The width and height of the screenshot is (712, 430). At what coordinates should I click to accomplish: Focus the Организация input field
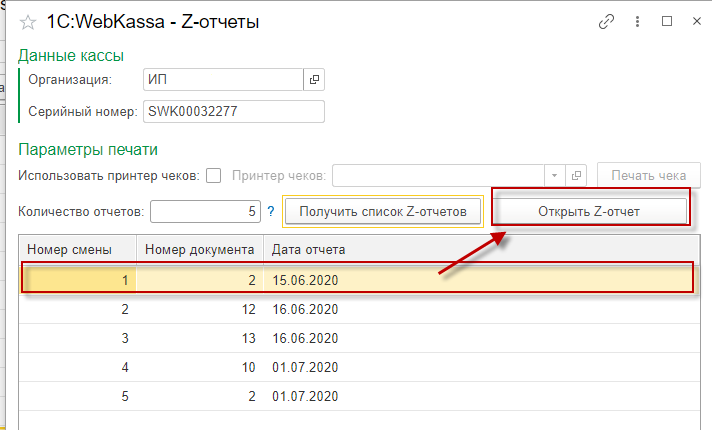[x=223, y=79]
